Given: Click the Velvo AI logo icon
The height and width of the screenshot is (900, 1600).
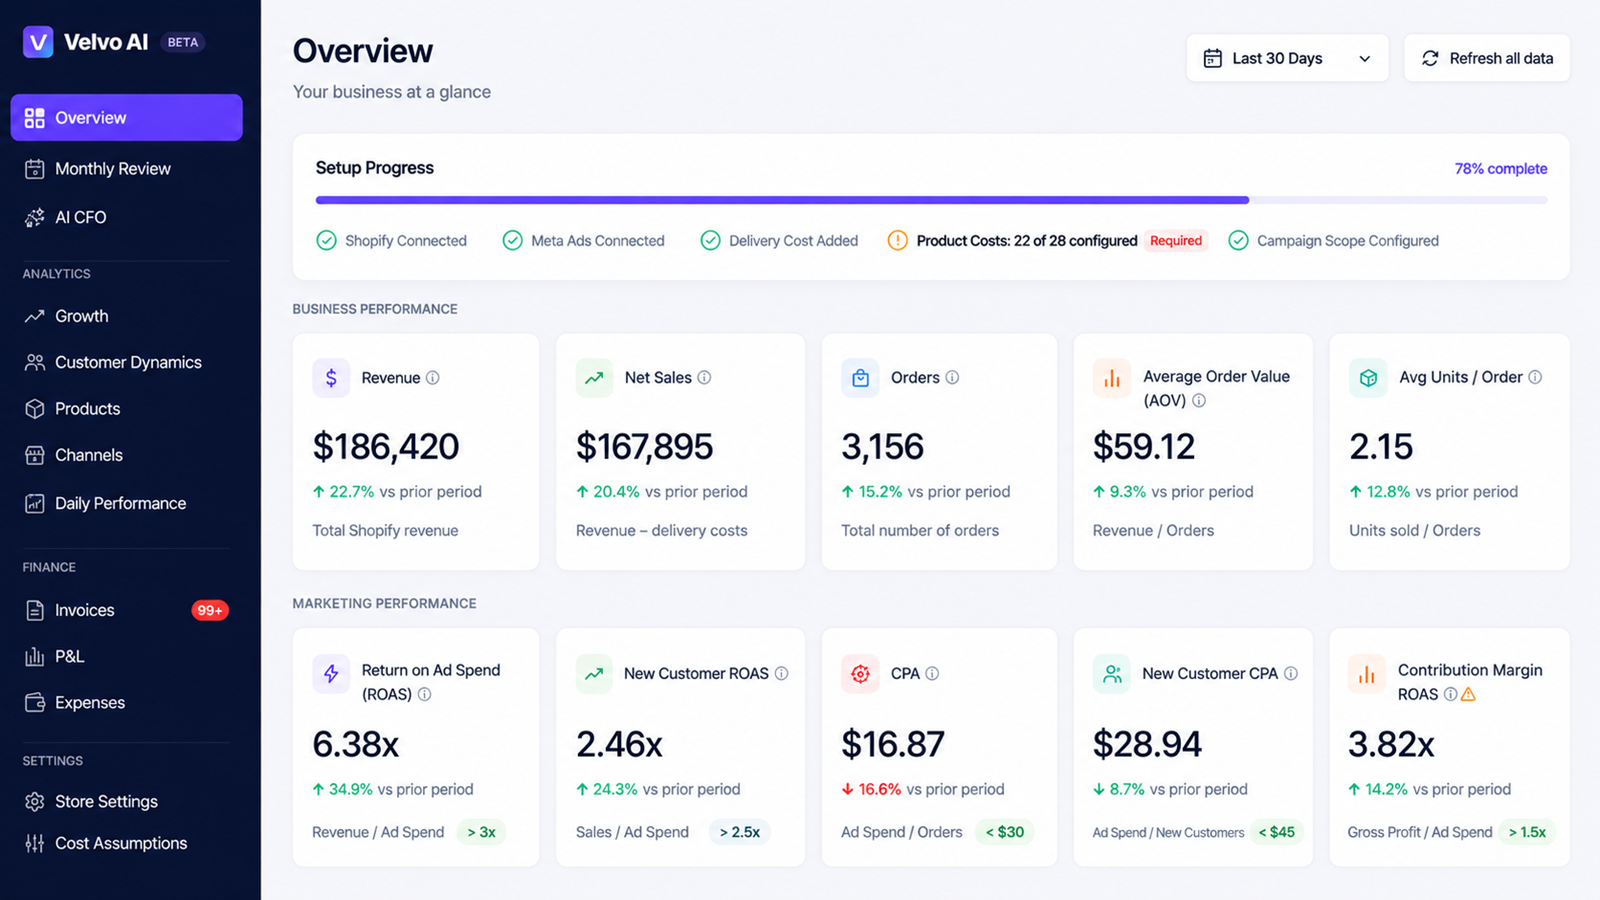Looking at the screenshot, I should [x=38, y=42].
